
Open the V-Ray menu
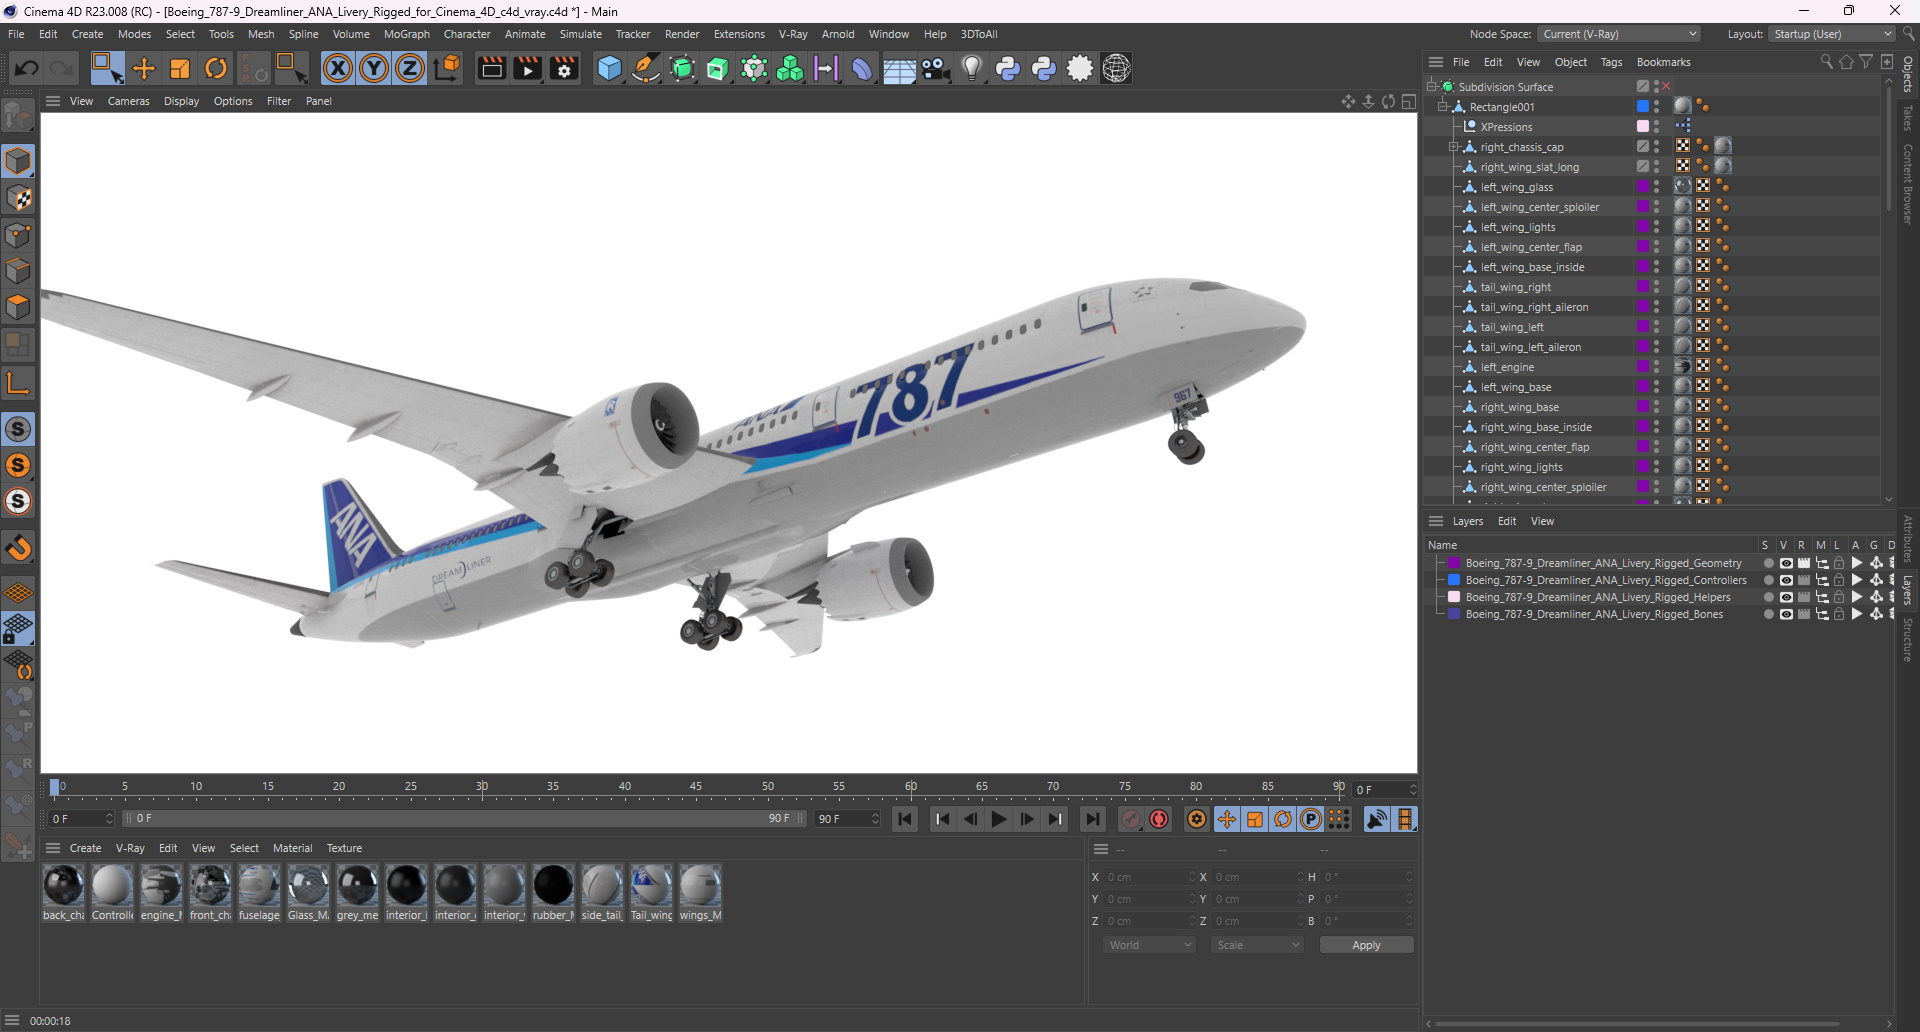point(793,34)
